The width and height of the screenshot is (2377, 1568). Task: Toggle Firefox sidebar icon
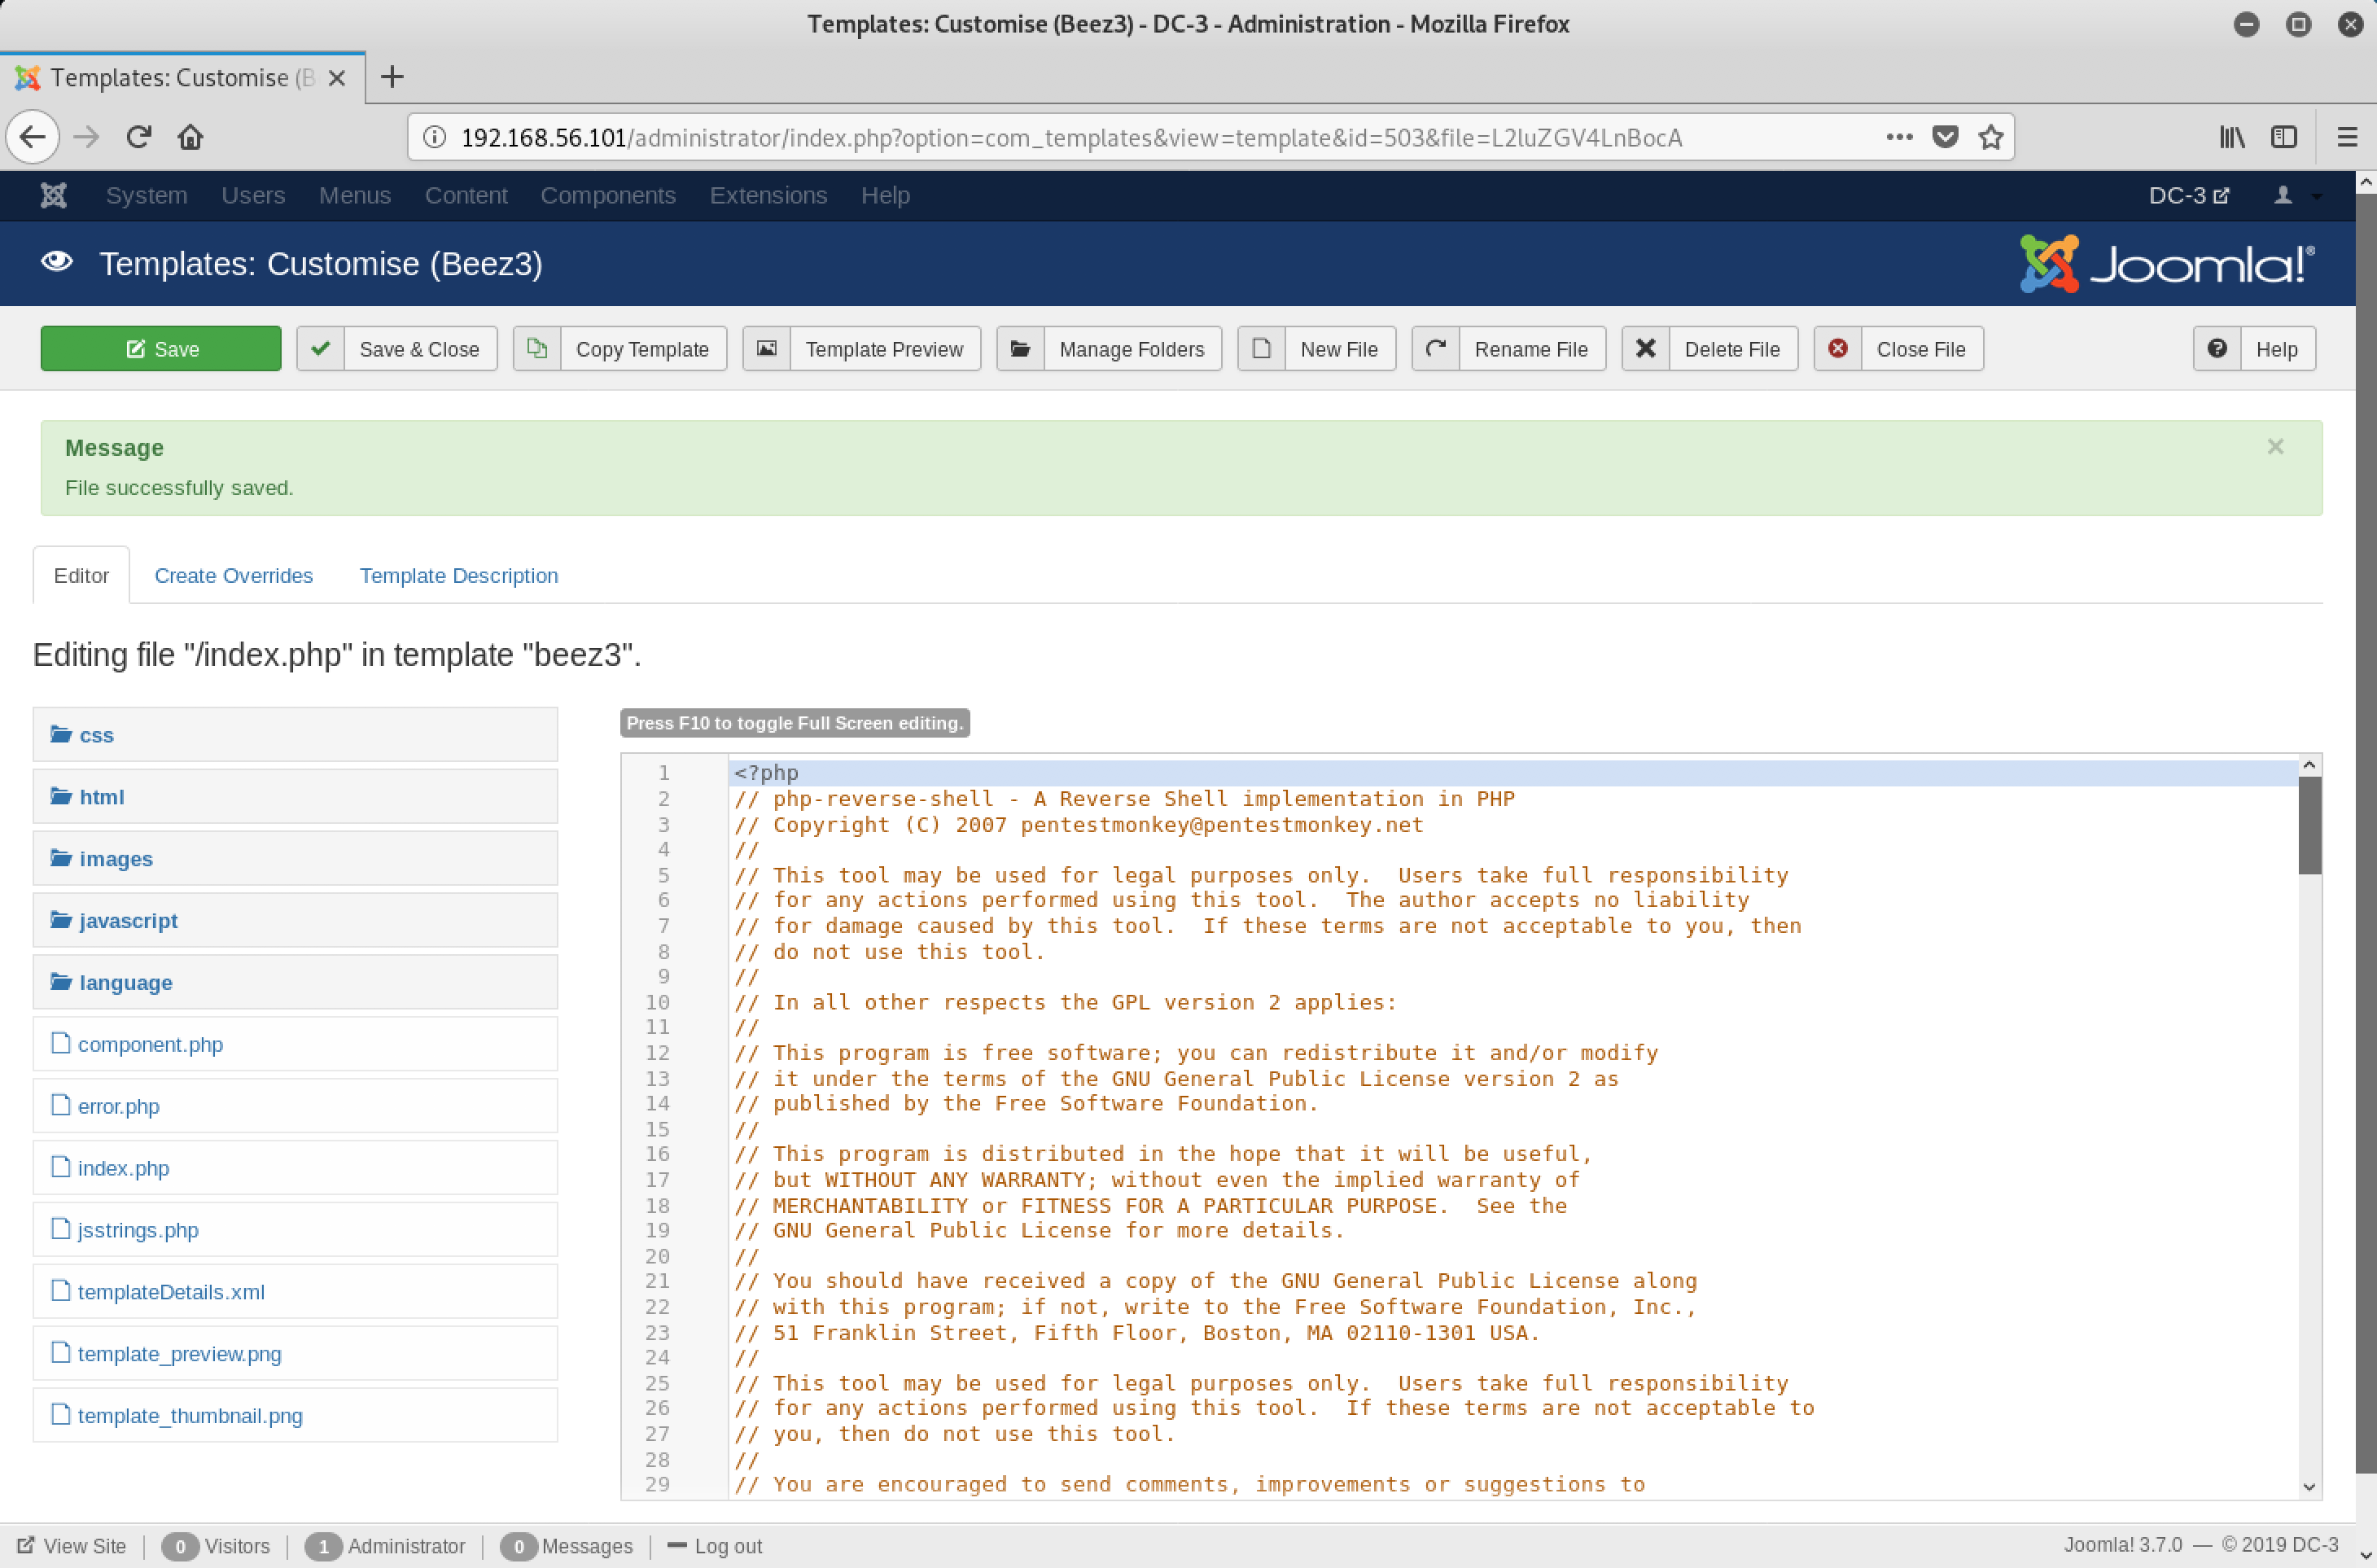point(2284,137)
